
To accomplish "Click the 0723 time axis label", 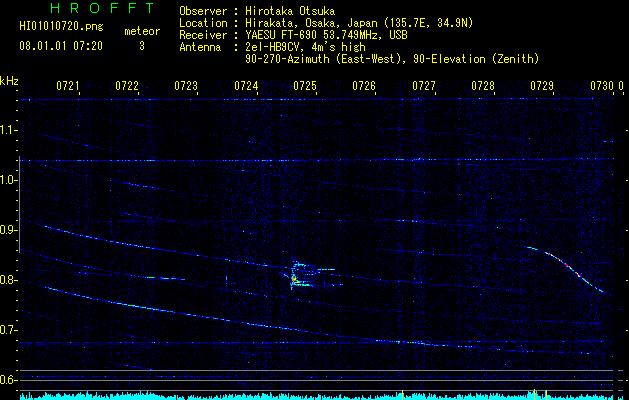I will (186, 85).
